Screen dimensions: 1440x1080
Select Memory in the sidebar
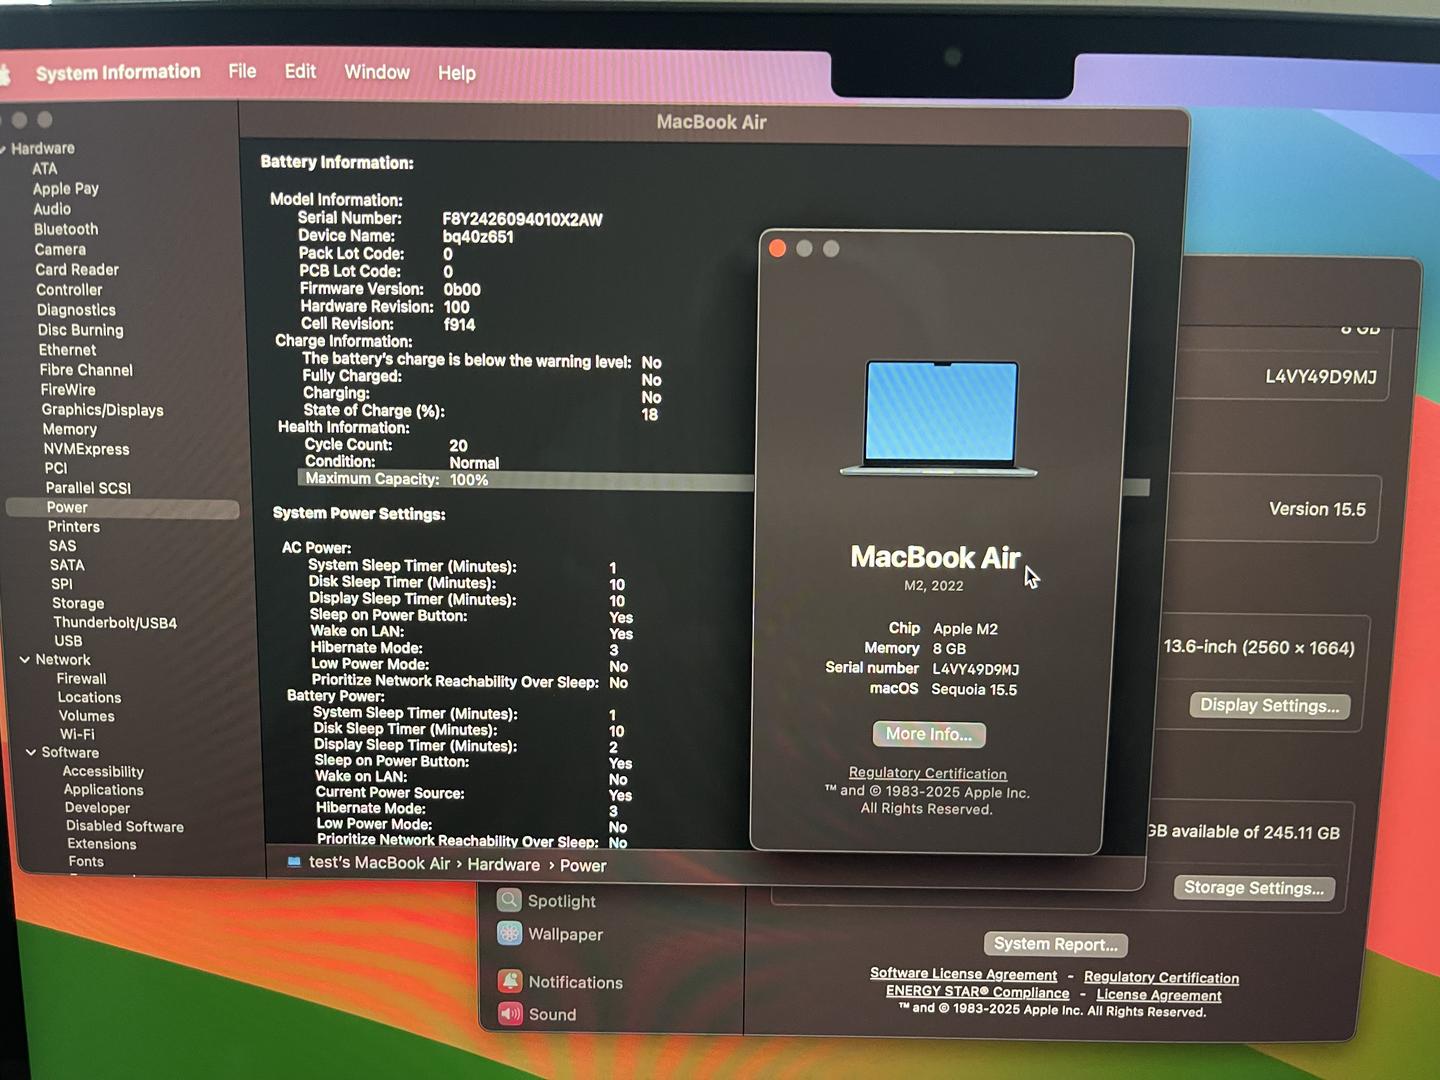(x=69, y=429)
